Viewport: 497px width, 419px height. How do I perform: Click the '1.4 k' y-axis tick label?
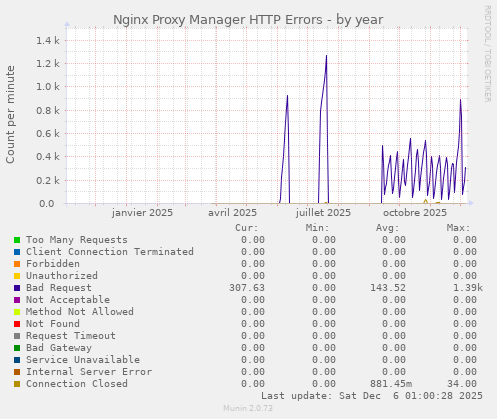48,41
